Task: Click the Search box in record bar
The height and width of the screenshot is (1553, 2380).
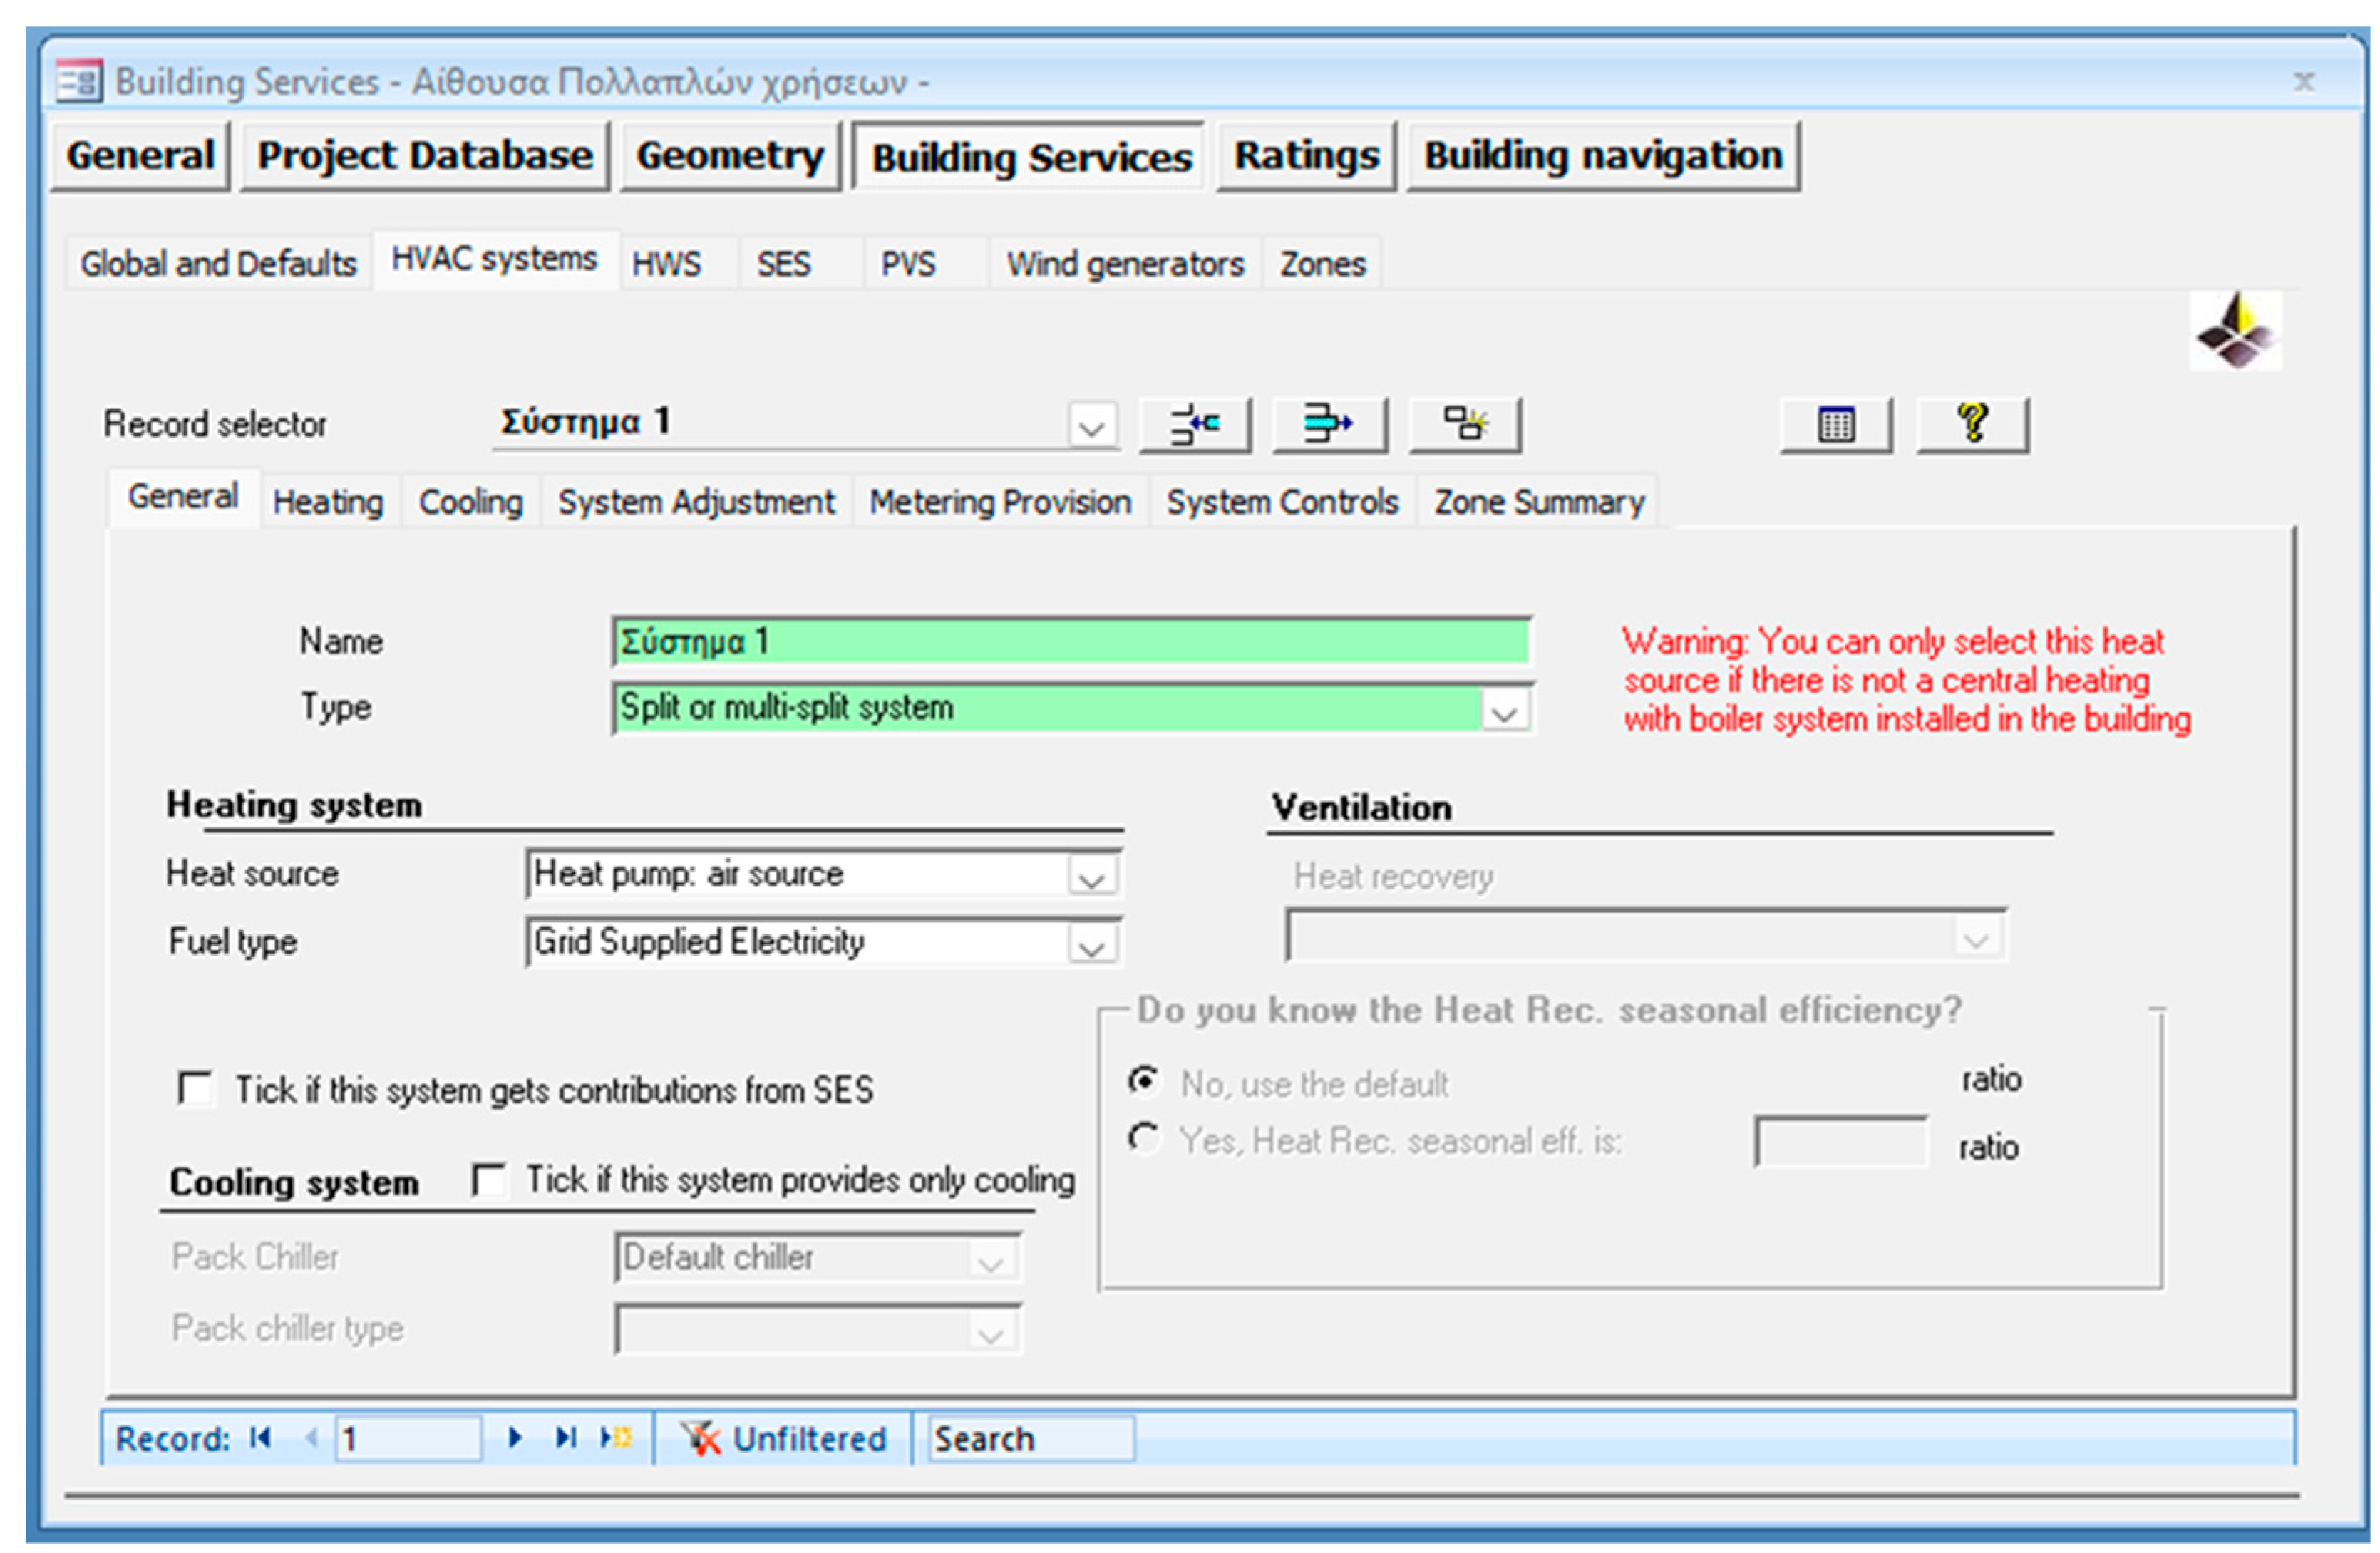Action: [x=1030, y=1438]
